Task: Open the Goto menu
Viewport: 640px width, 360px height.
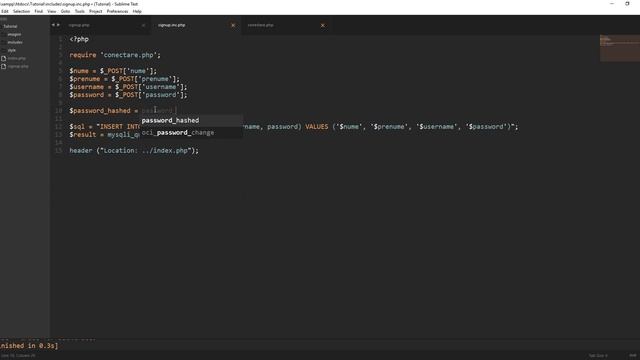Action: 65,11
